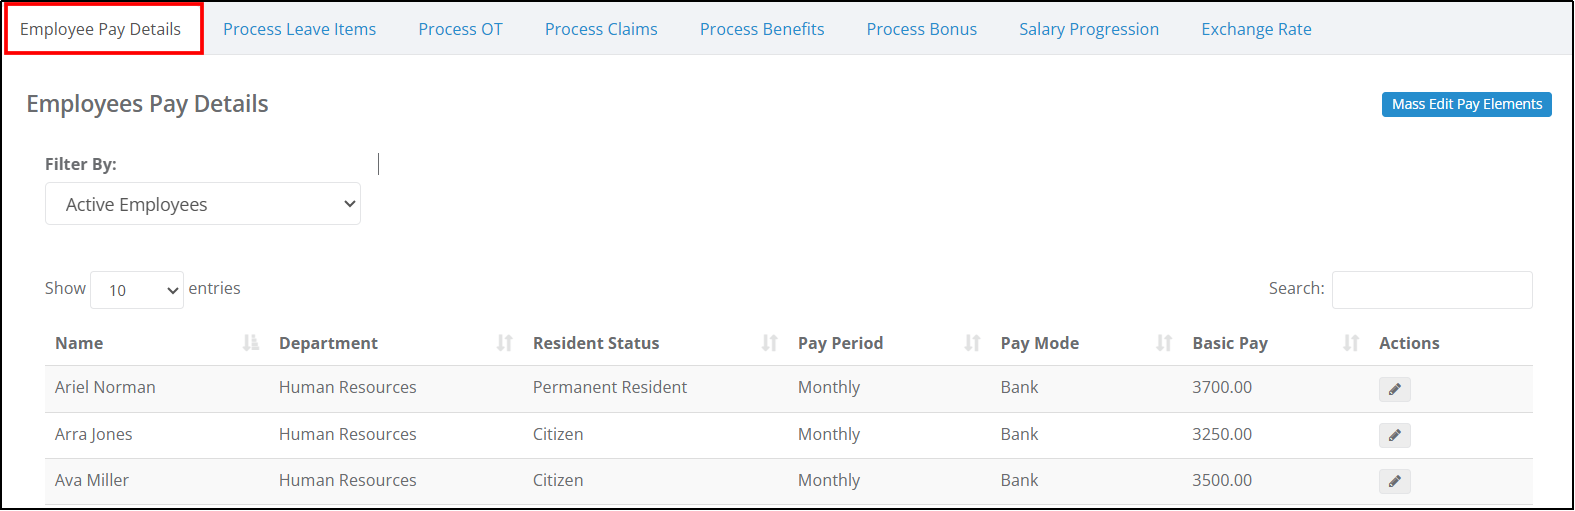Sort by Department using sort icon
Image resolution: width=1575 pixels, height=511 pixels.
pyautogui.click(x=505, y=343)
